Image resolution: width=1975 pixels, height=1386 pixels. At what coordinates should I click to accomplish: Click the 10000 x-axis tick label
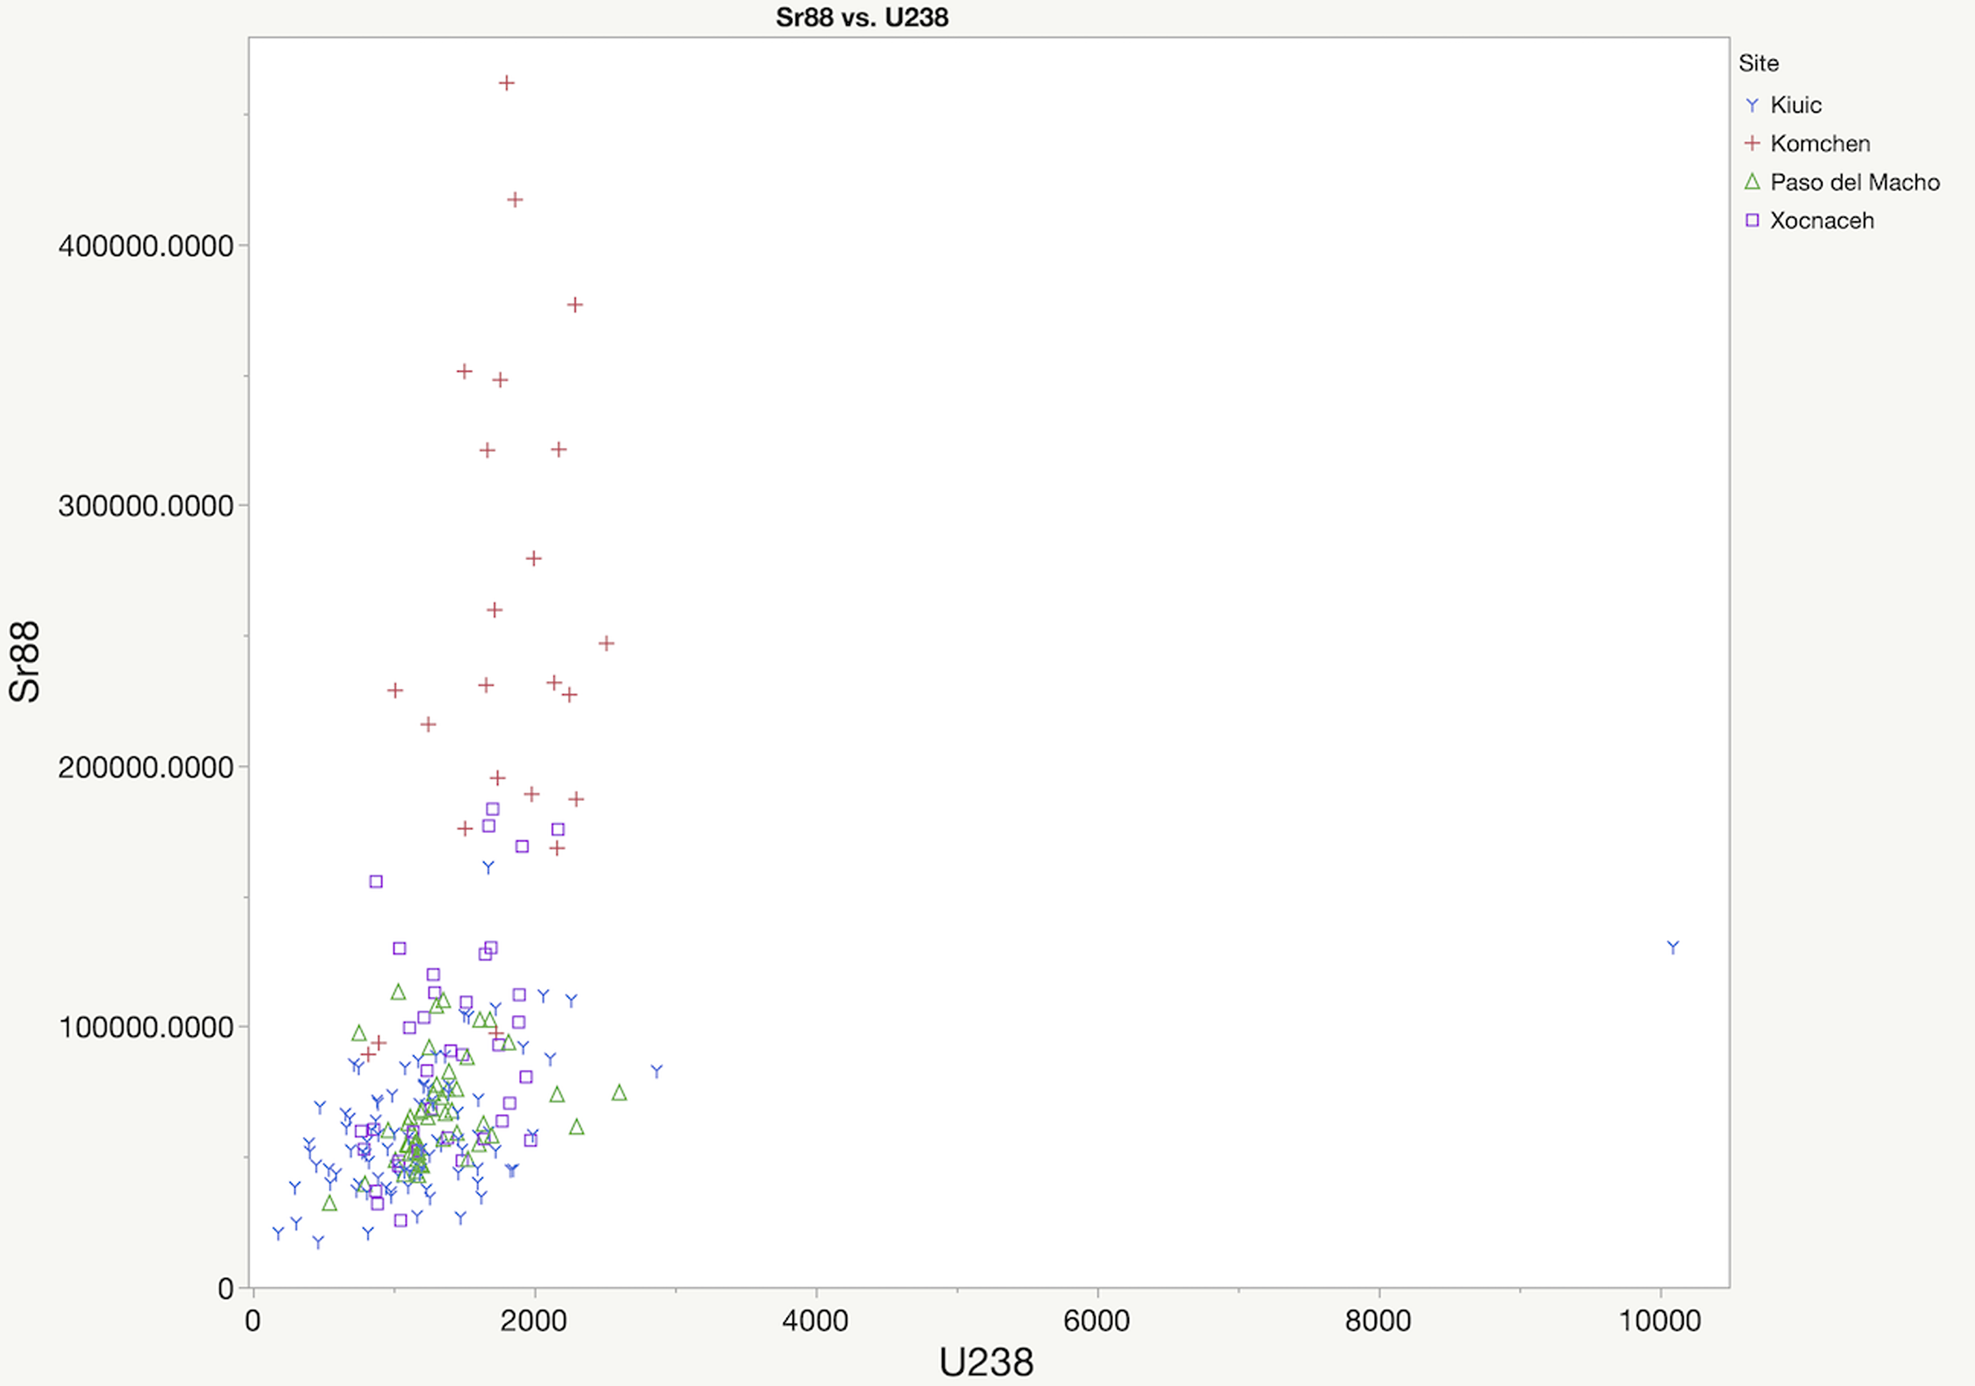(1659, 1321)
